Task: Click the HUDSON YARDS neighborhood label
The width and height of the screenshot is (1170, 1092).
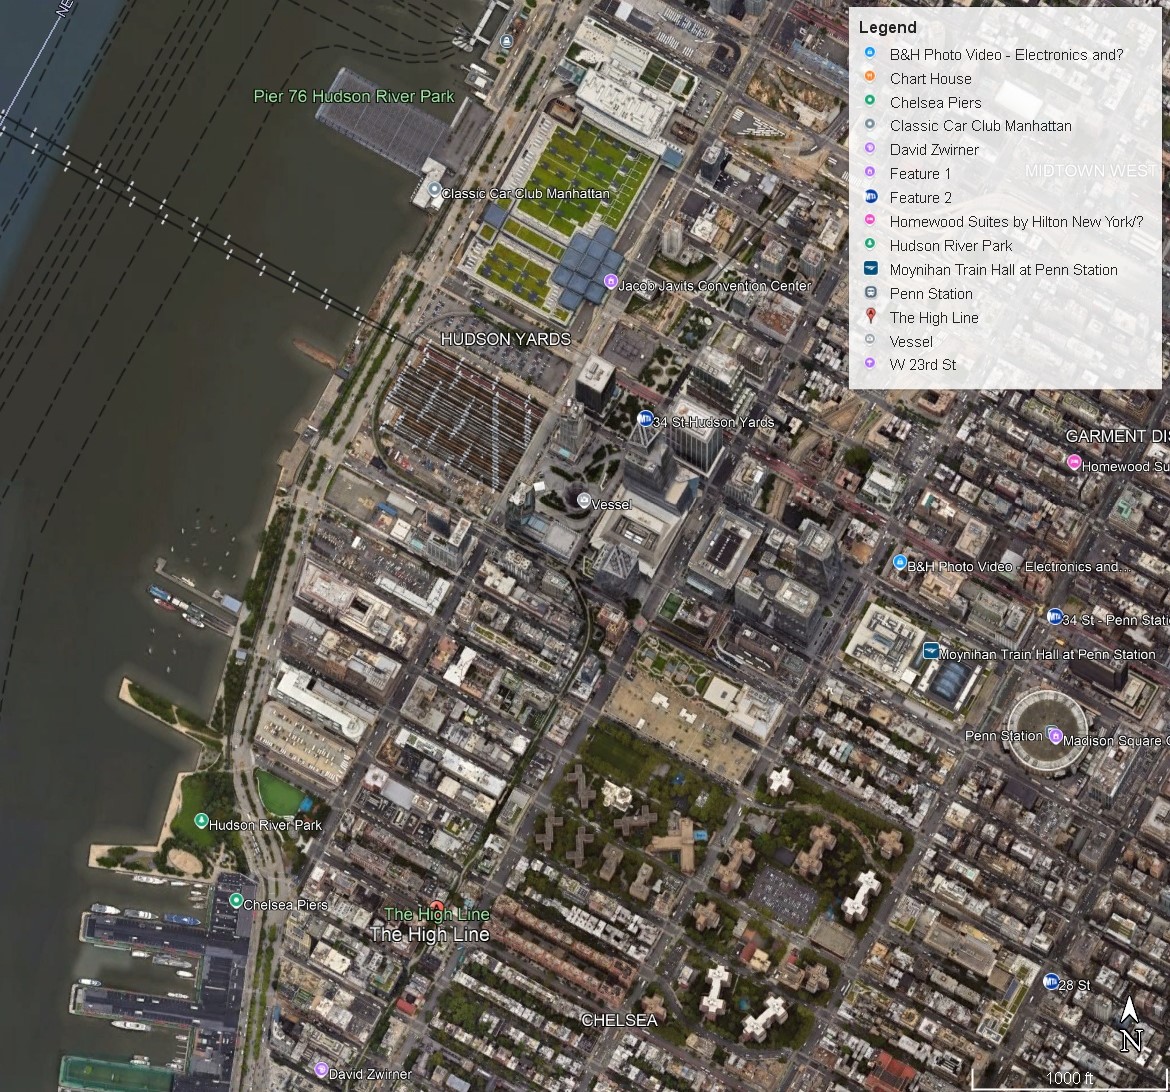Action: [x=505, y=340]
